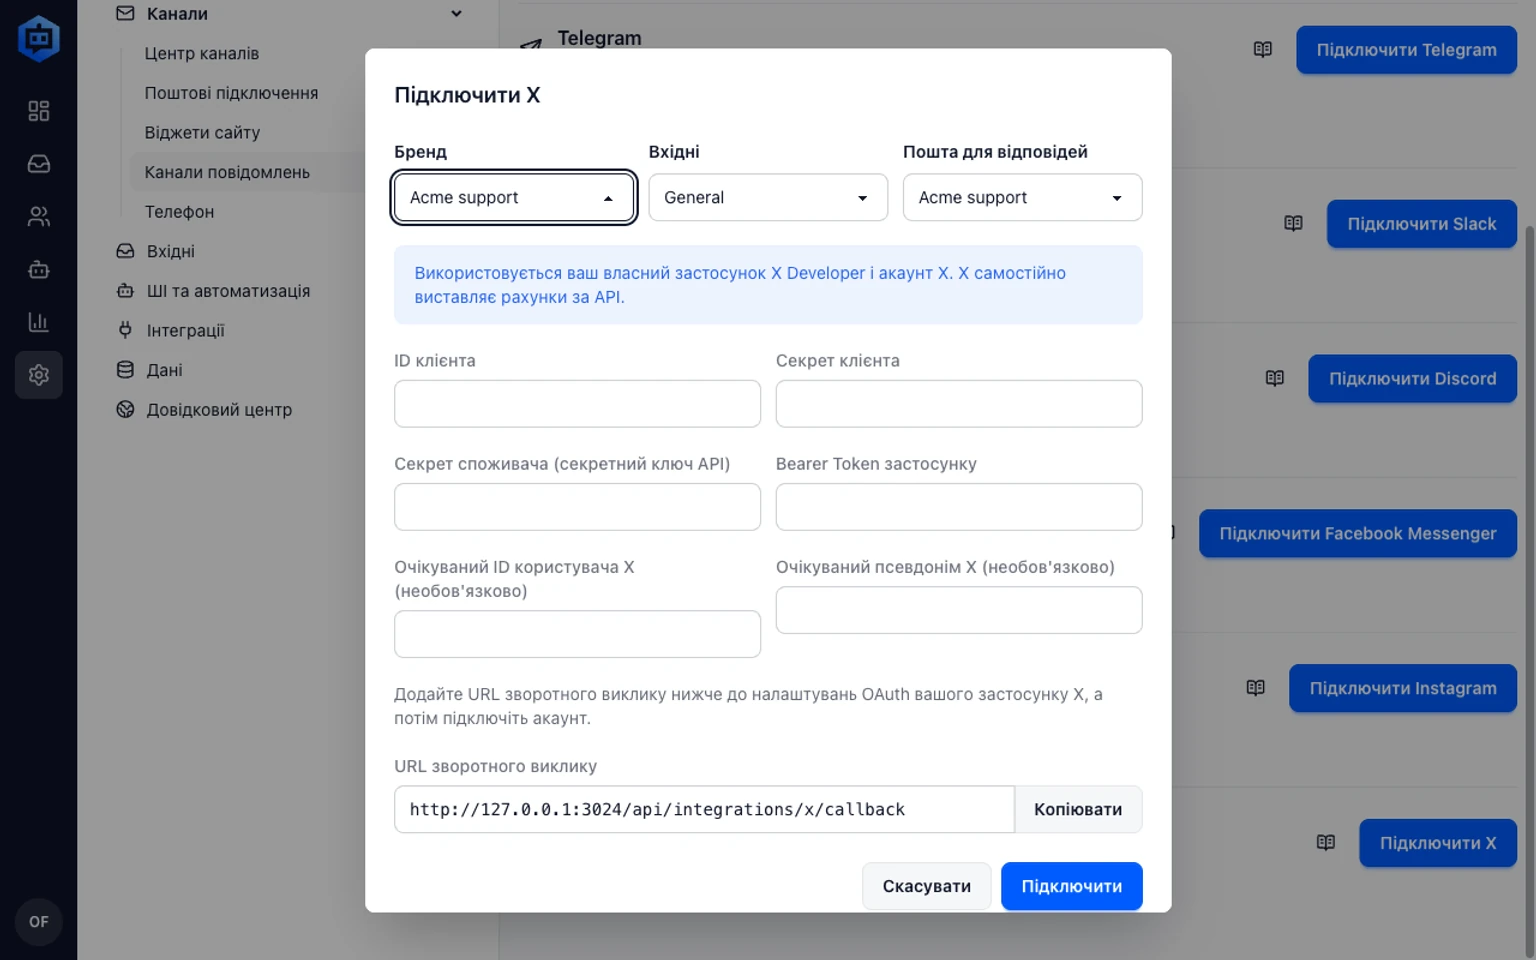The image size is (1536, 960).
Task: Click the Підключити Instagram button
Action: tap(1402, 688)
